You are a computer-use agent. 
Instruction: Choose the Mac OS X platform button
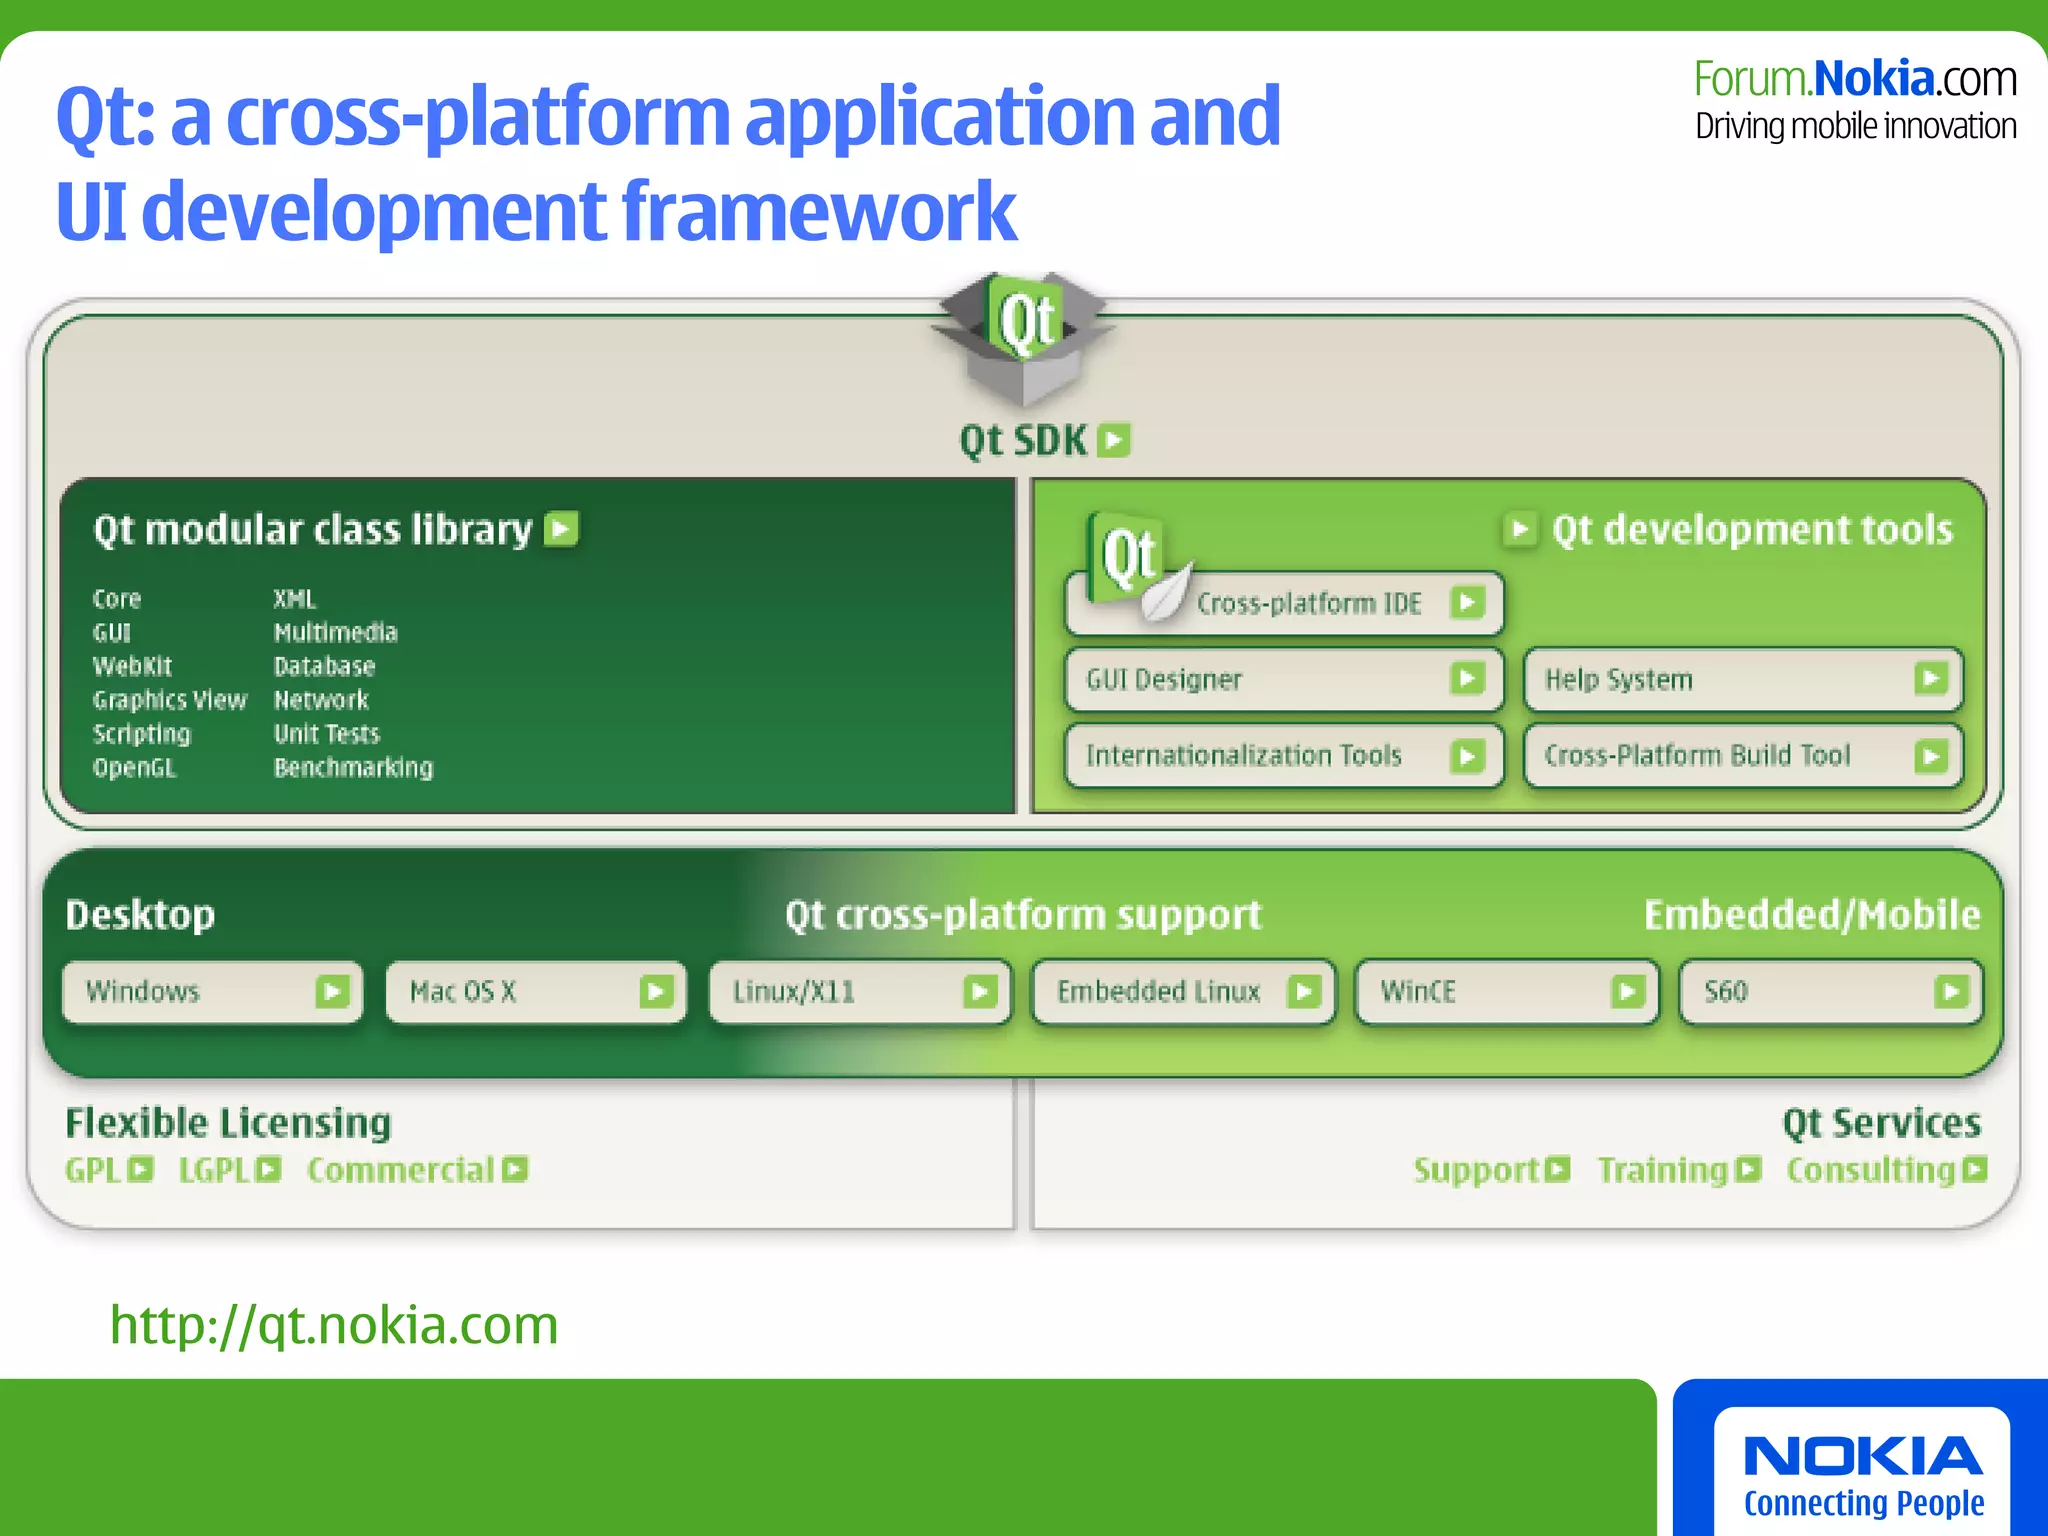point(536,992)
